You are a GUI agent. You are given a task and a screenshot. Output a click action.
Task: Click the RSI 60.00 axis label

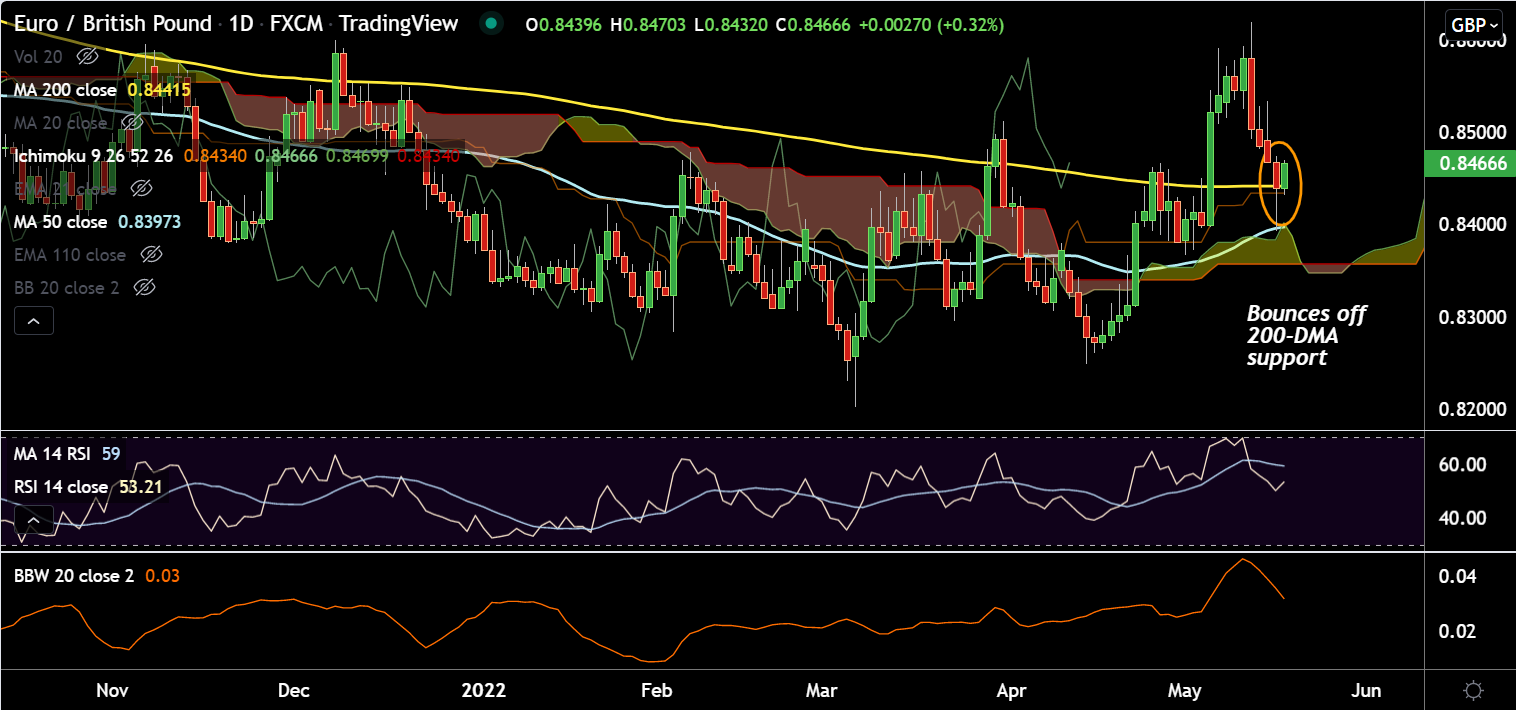point(1460,465)
